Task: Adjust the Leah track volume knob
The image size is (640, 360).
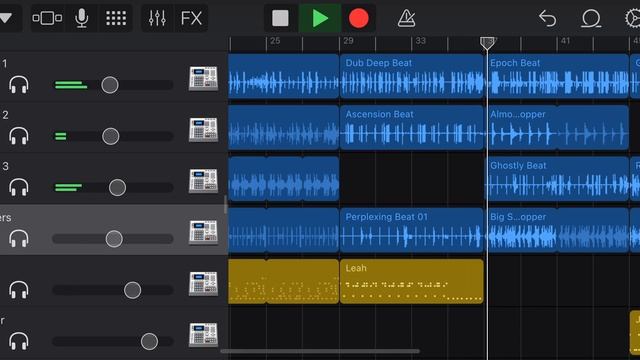Action: [x=132, y=290]
